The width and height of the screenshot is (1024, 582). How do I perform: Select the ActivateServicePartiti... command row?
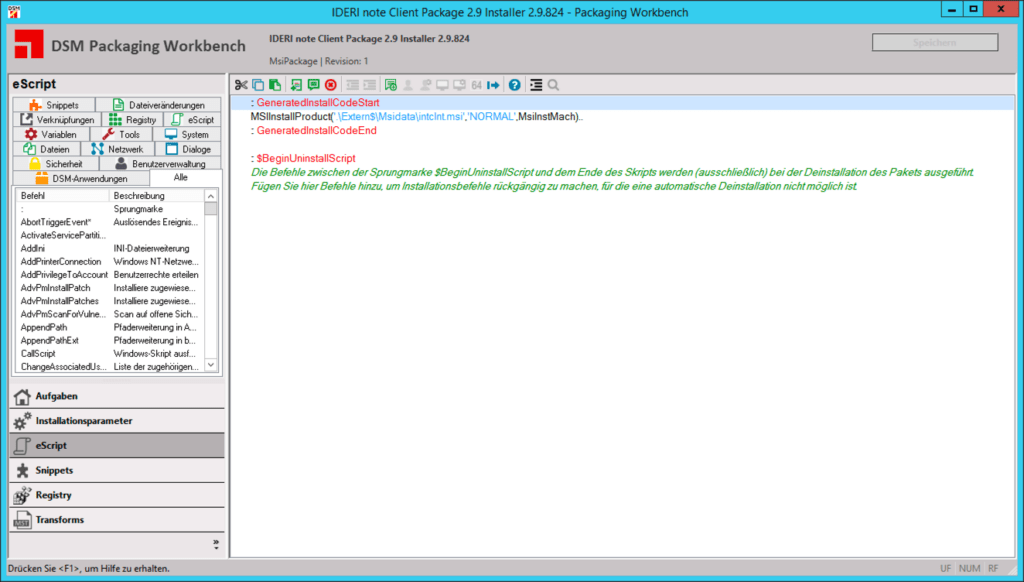click(x=110, y=235)
